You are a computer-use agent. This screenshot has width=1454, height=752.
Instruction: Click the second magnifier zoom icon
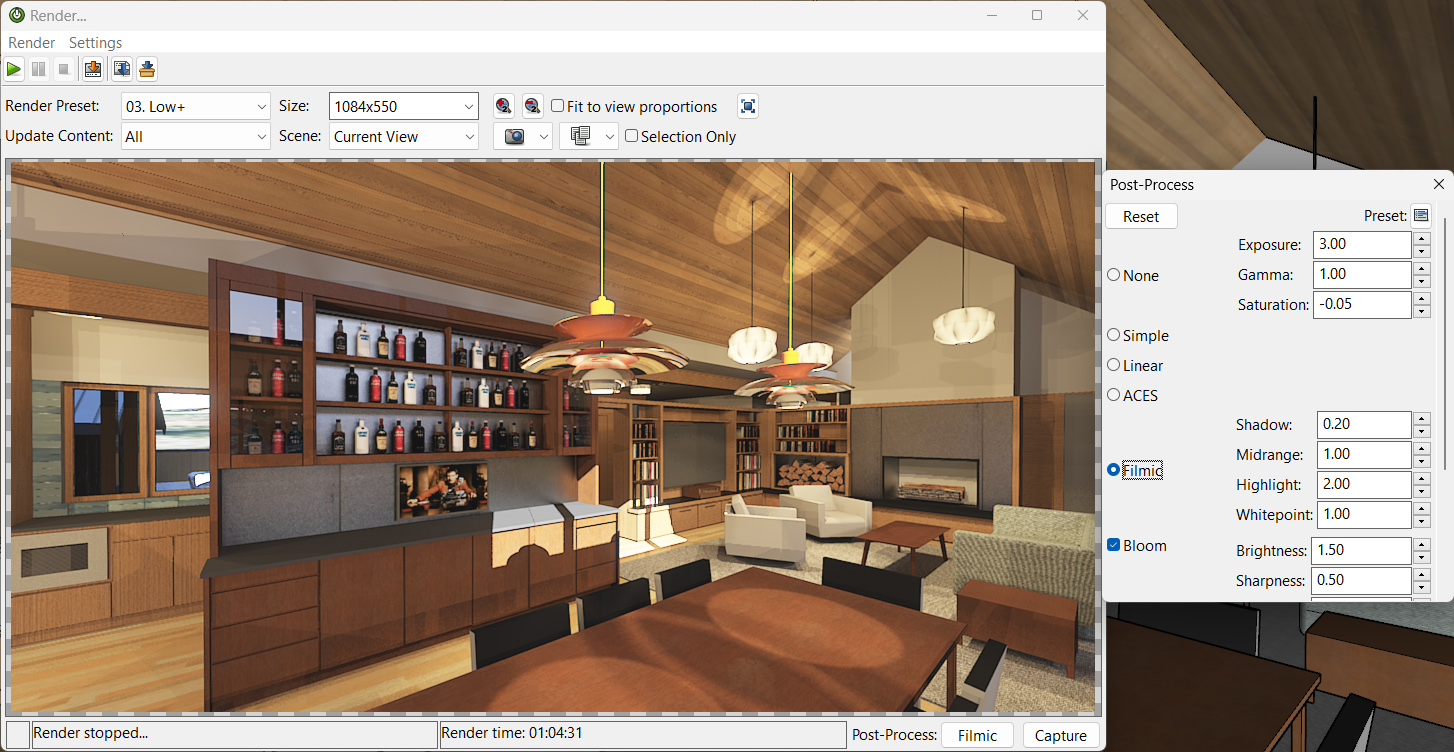point(532,106)
